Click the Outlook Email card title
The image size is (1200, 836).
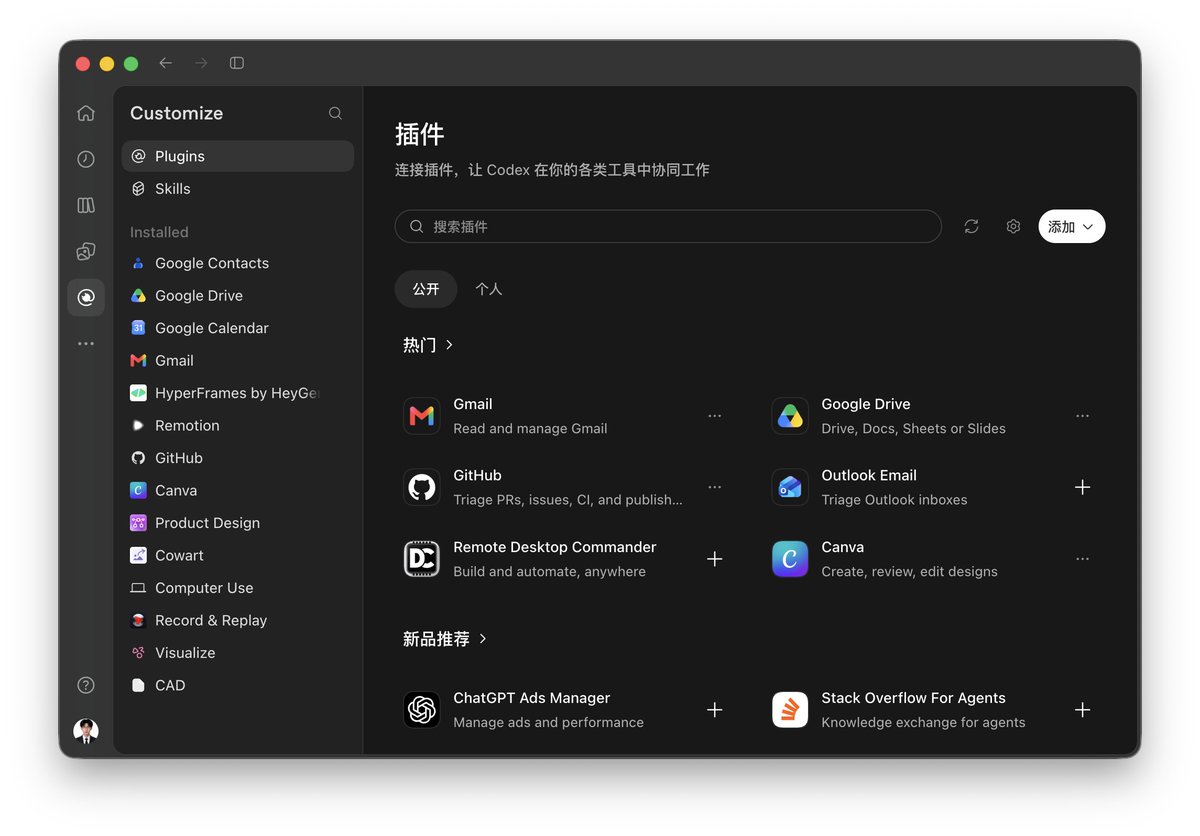pos(869,476)
